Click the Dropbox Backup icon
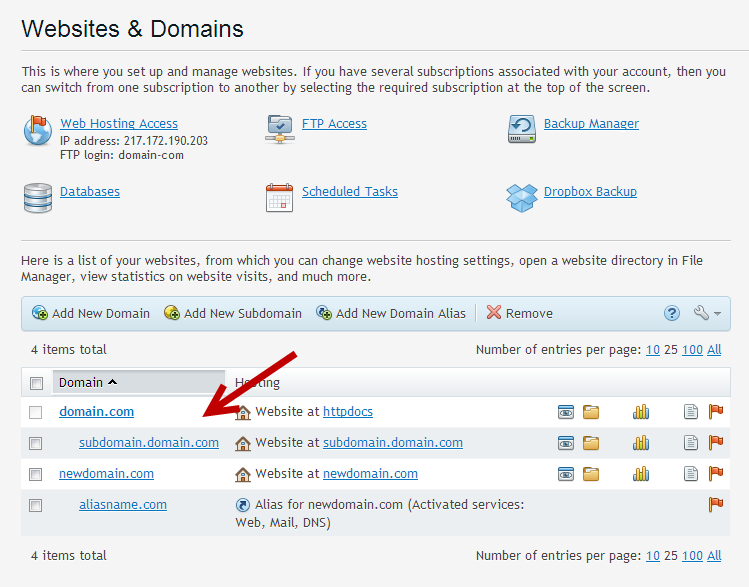 point(522,197)
